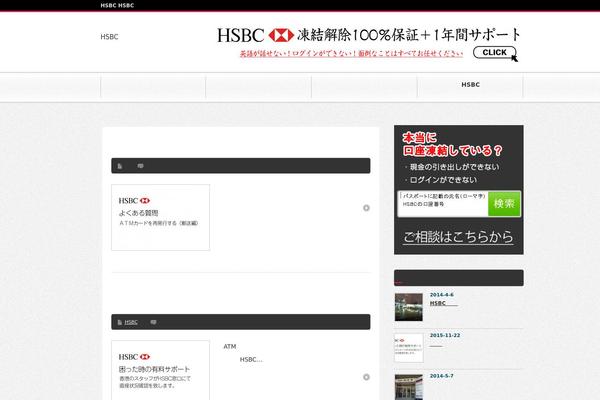Open the 2014-5-7 post thumbnail
The width and height of the screenshot is (600, 400).
click(x=409, y=387)
